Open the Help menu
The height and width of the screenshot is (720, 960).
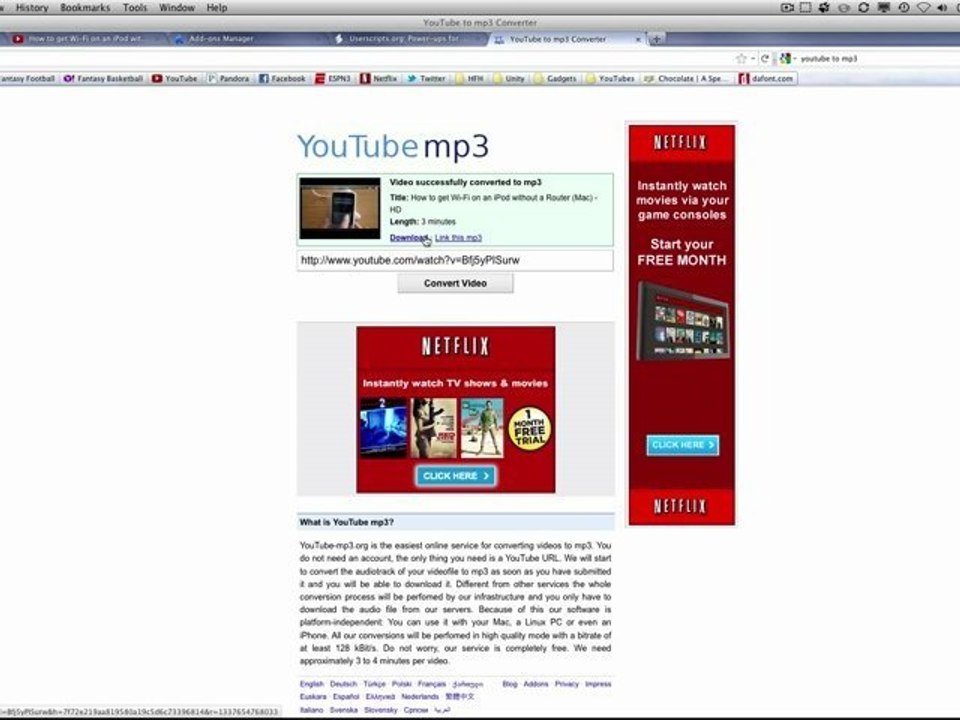pyautogui.click(x=217, y=7)
